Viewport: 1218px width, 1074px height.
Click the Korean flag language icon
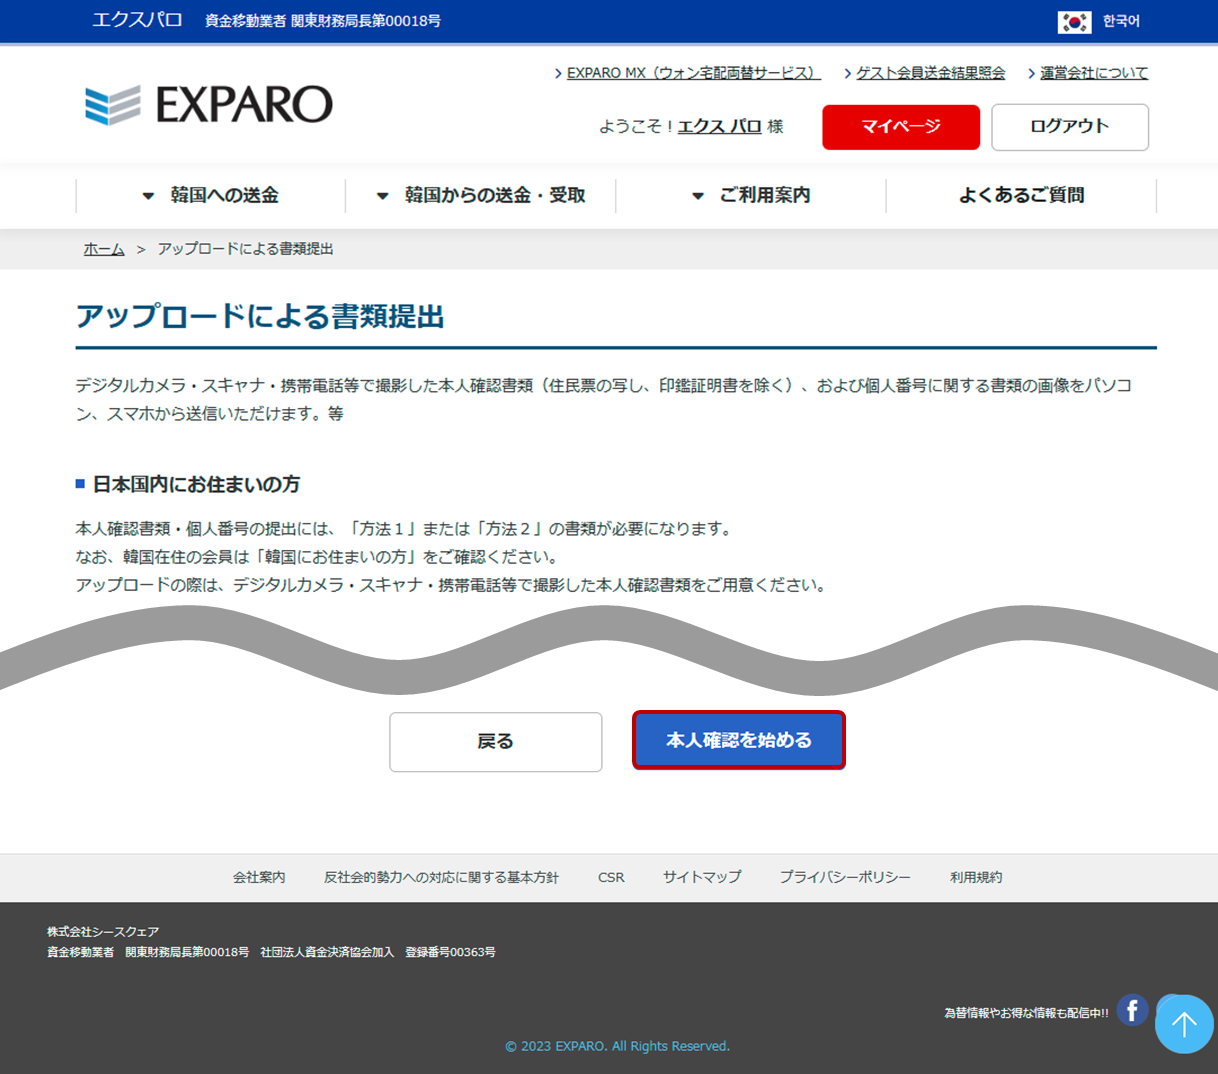(1074, 21)
